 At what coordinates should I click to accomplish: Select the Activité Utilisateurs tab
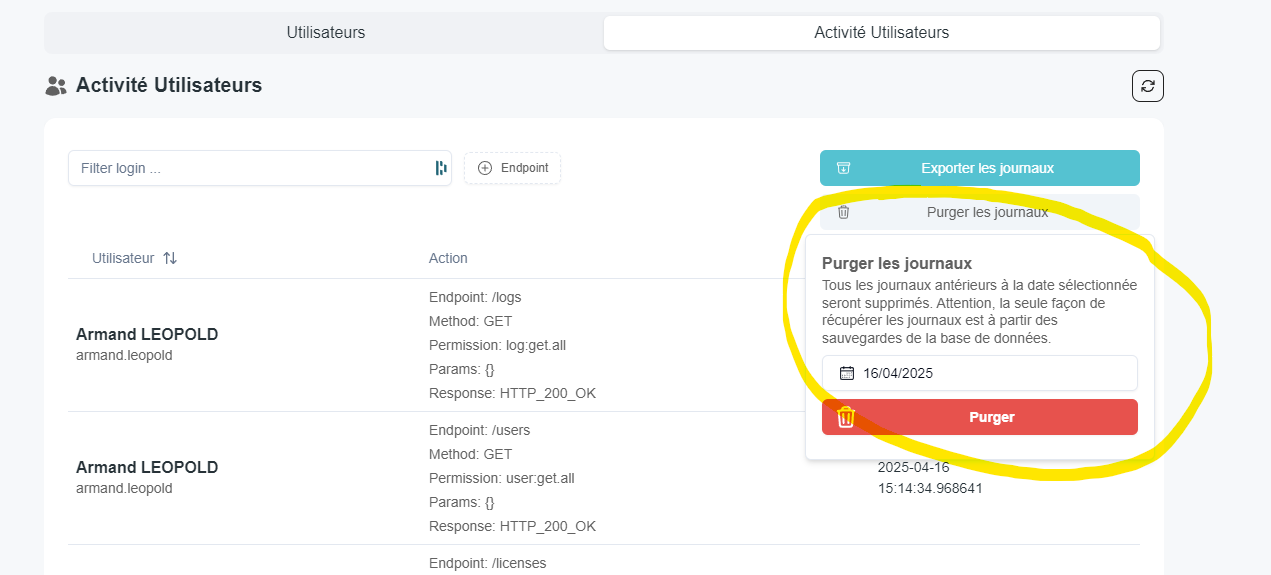881,33
